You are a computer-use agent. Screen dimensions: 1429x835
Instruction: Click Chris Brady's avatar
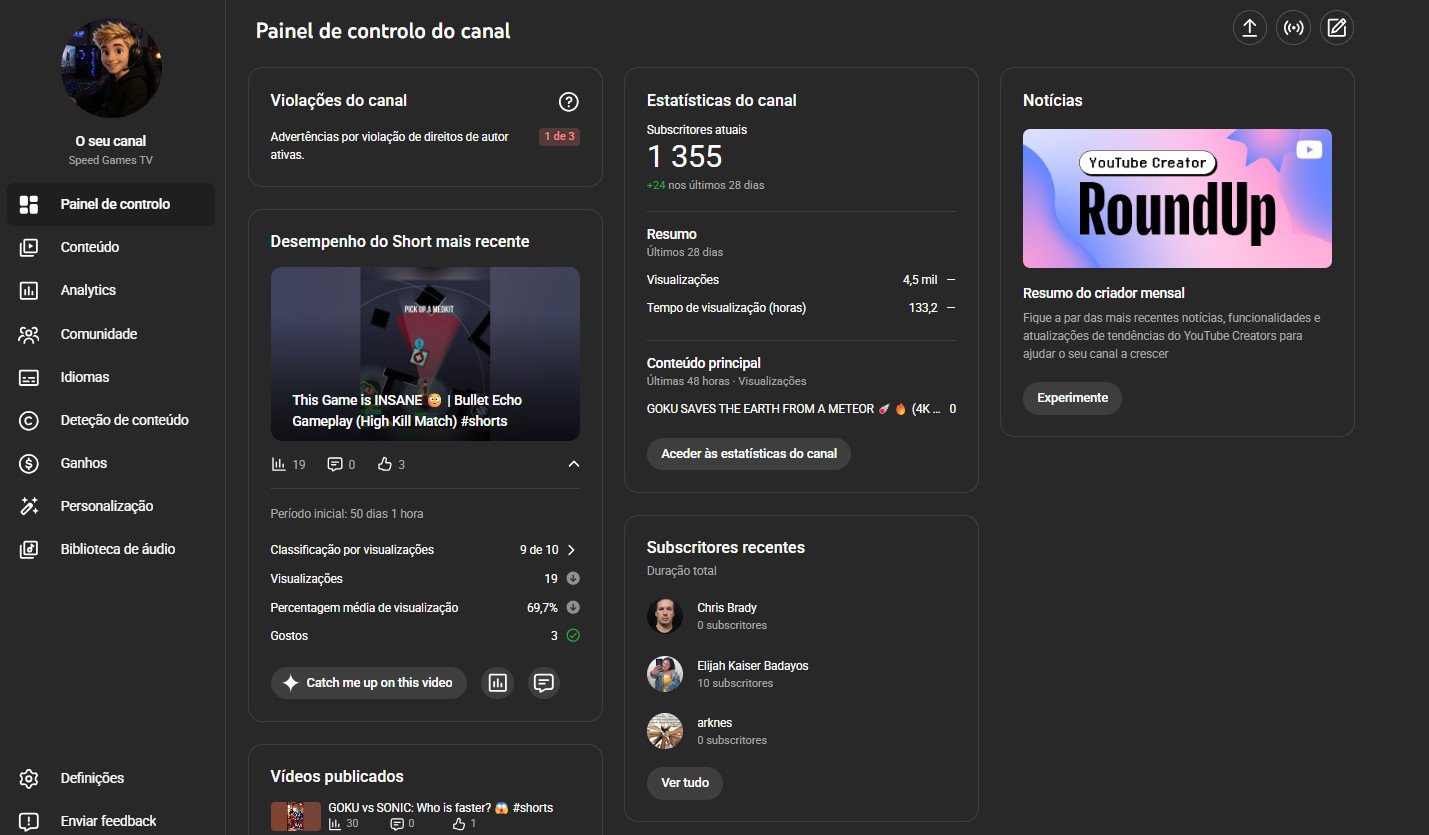665,616
